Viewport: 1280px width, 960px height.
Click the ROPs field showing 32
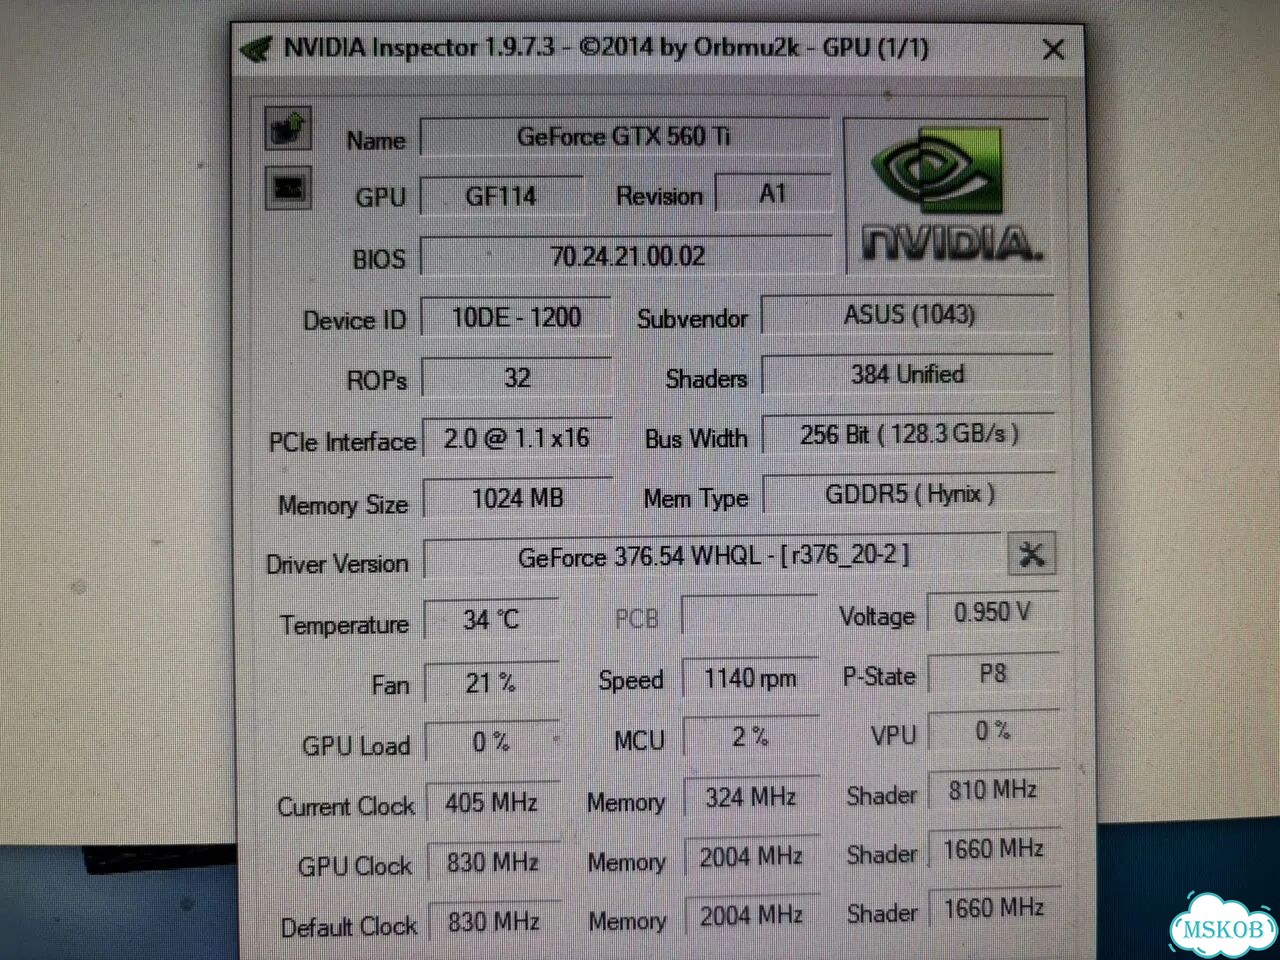click(516, 377)
